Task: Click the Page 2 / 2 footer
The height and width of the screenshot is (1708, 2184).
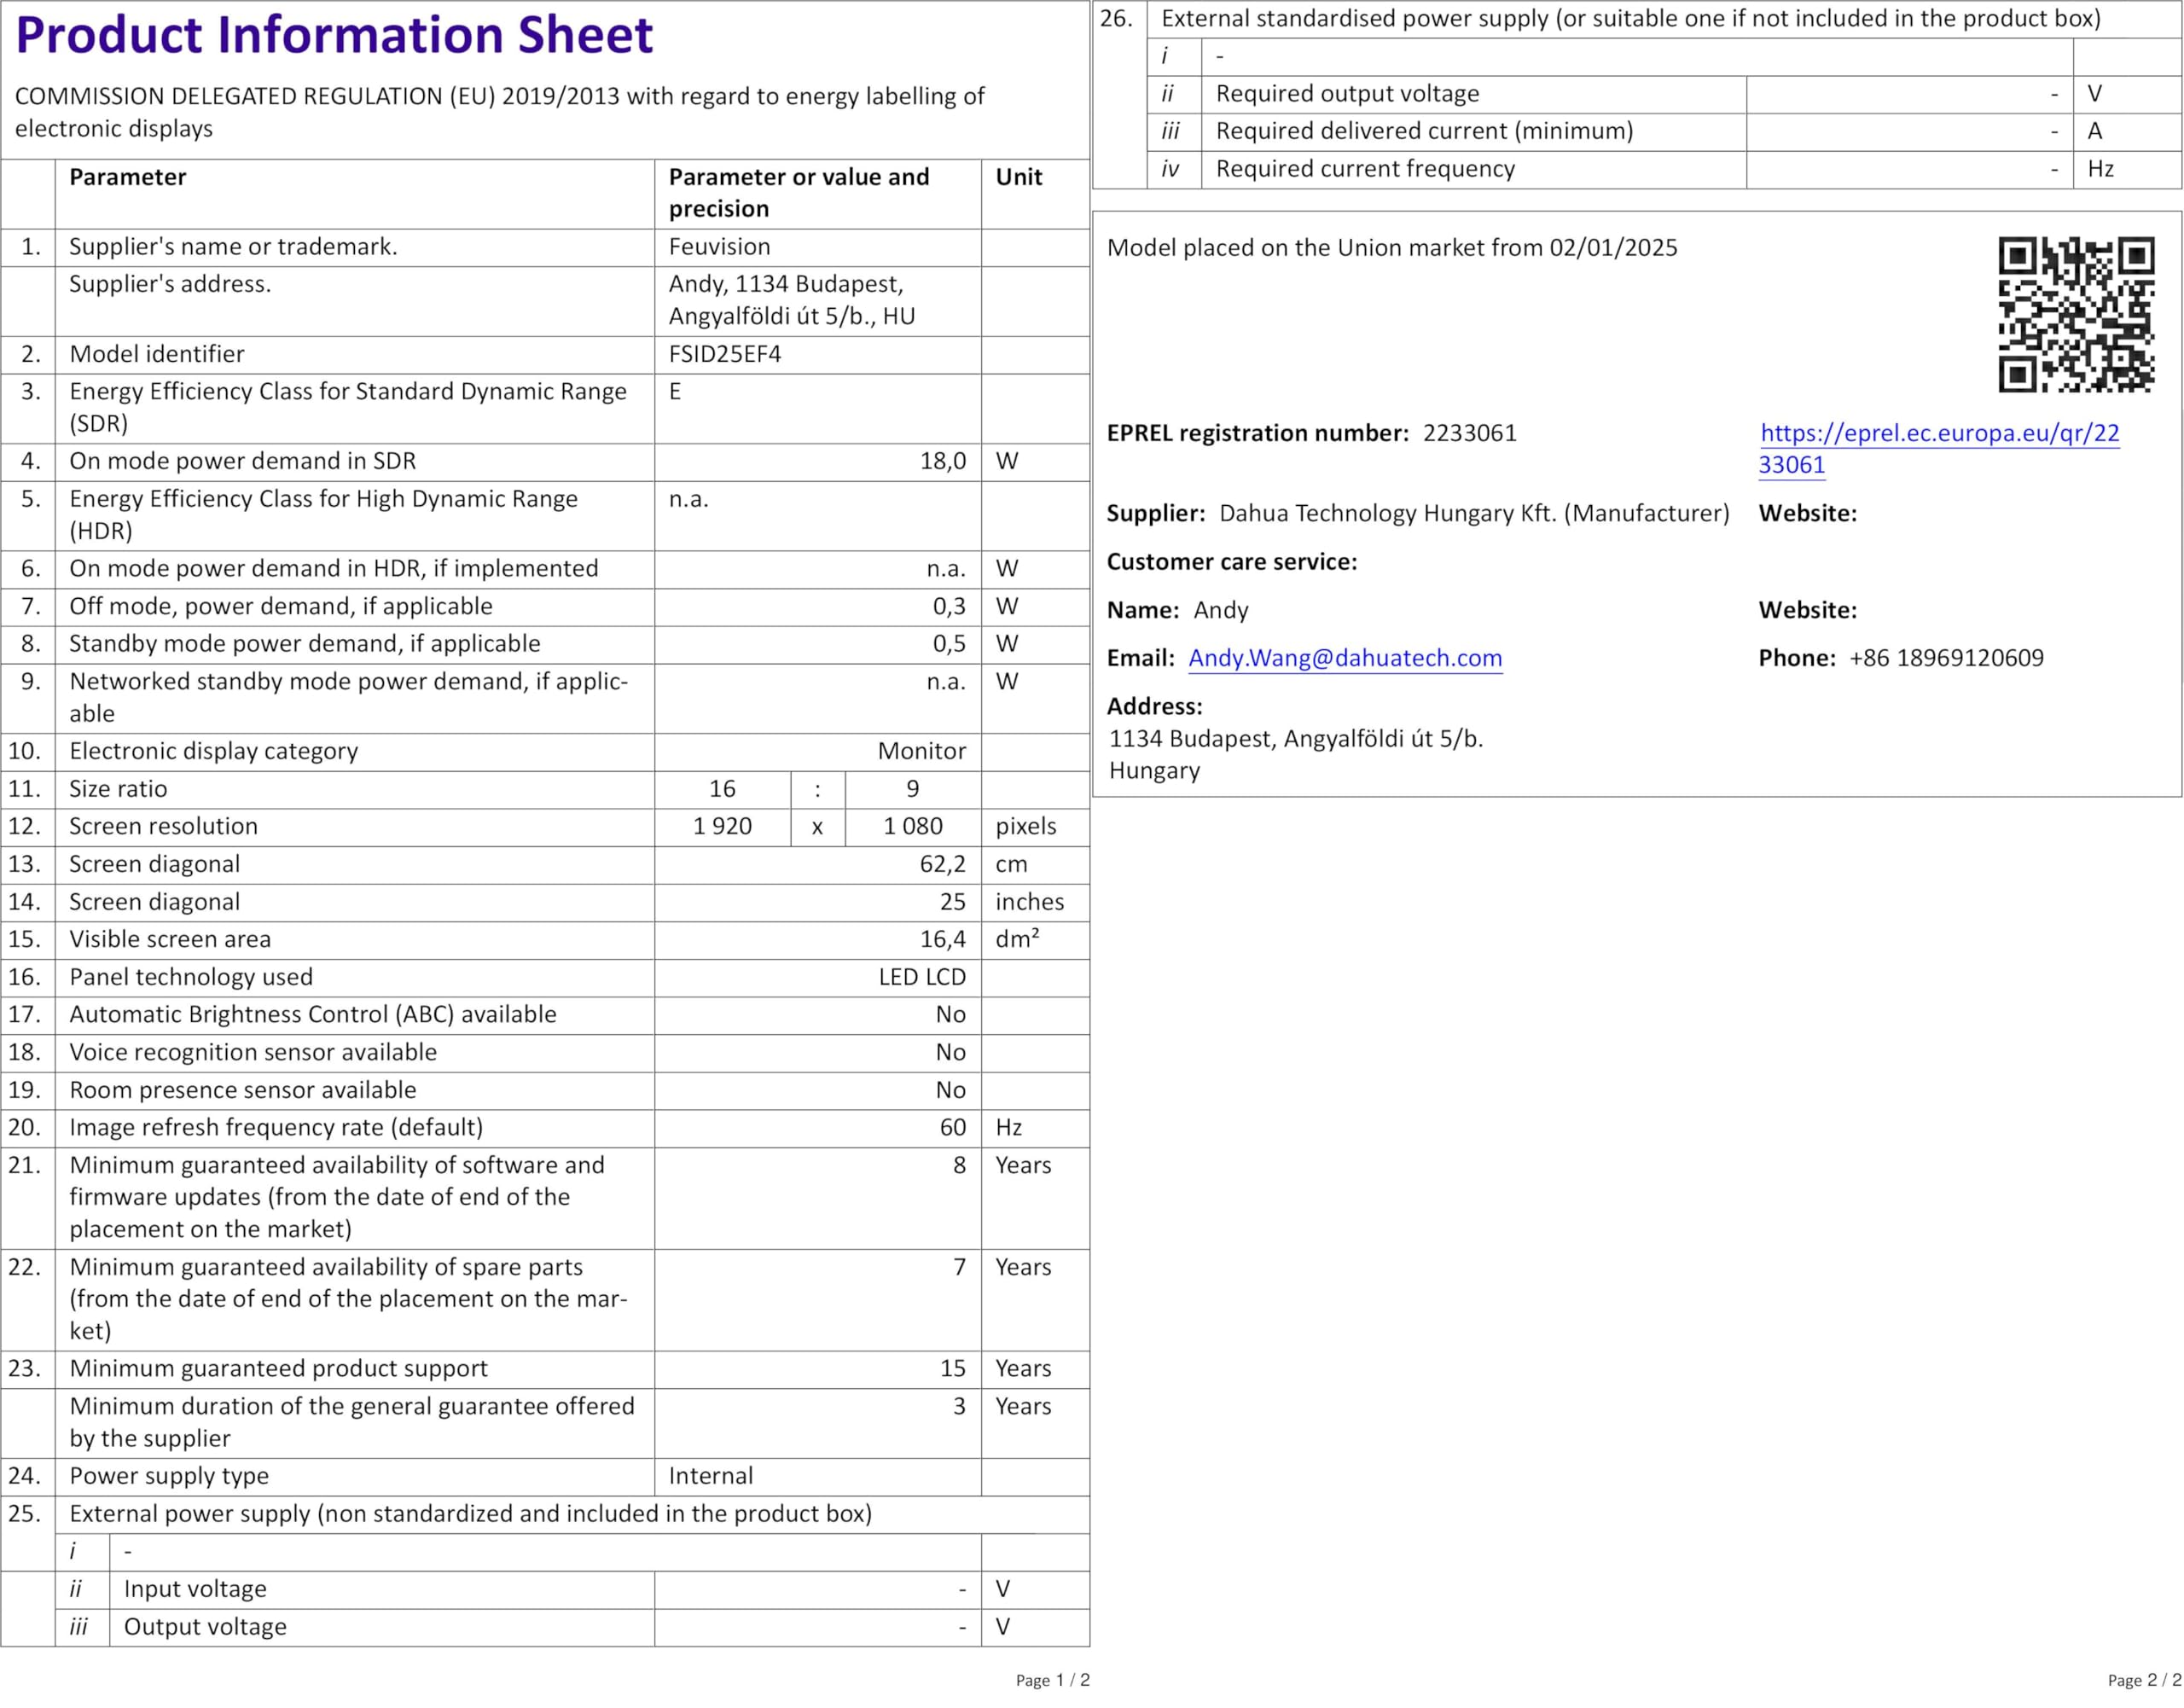Action: 2144,1680
